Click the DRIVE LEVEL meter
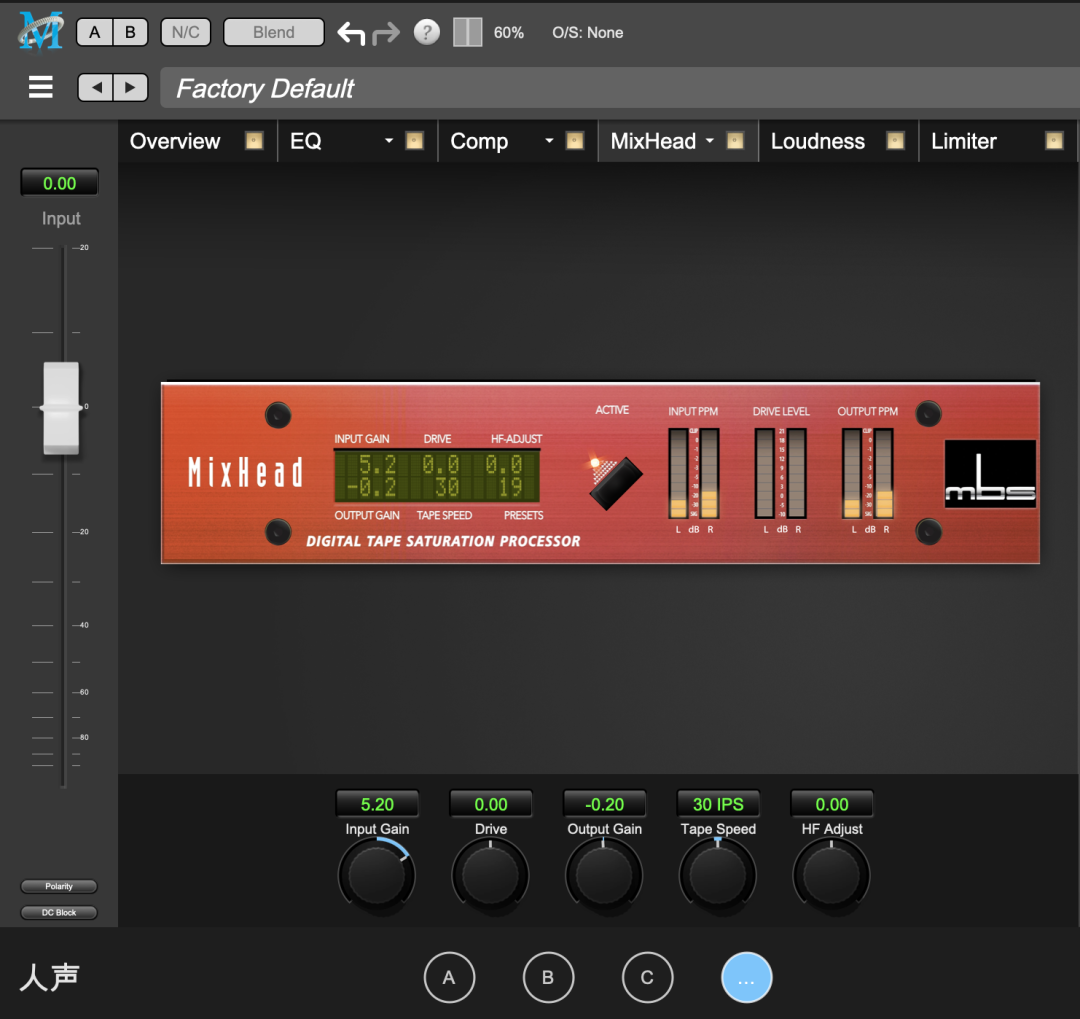 point(780,473)
